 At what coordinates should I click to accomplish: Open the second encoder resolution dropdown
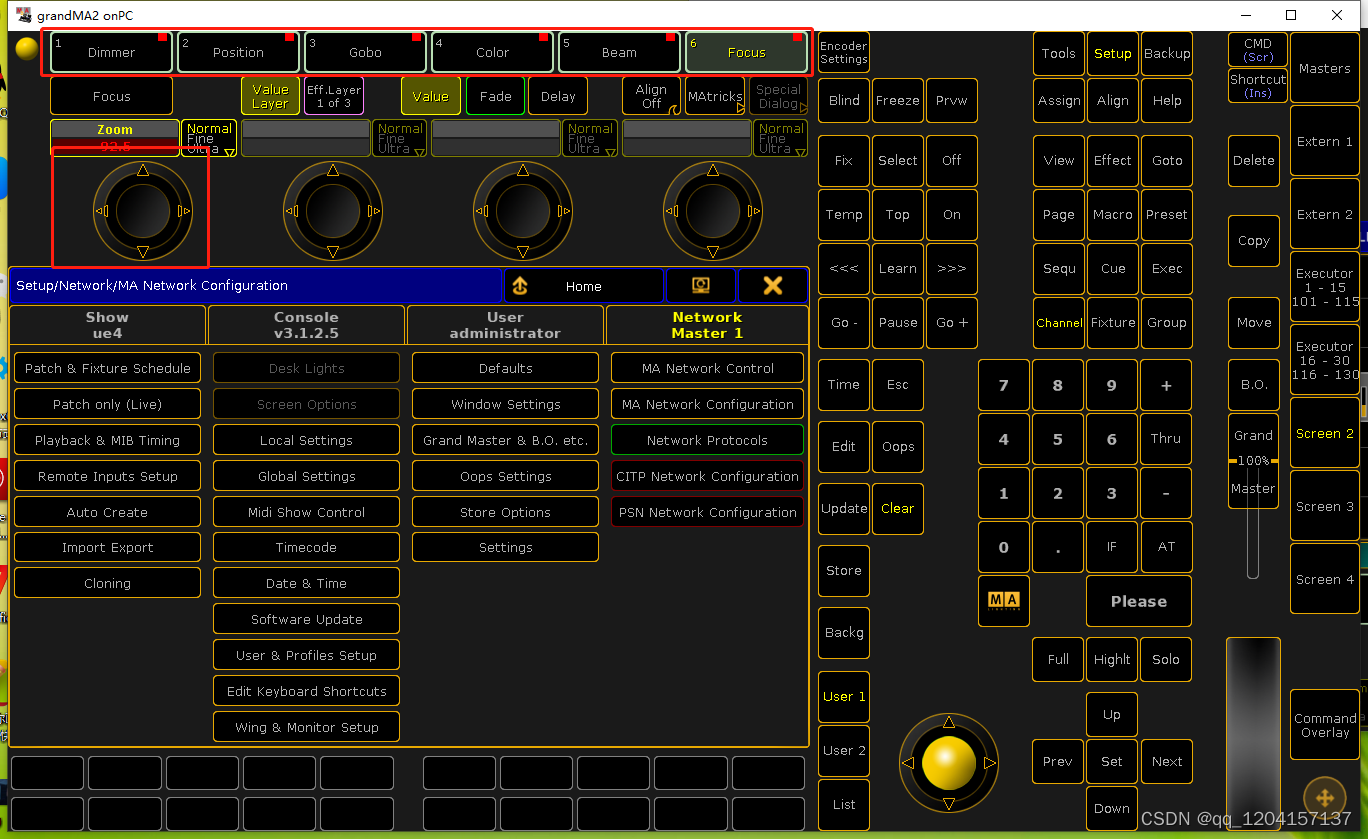pyautogui.click(x=400, y=138)
